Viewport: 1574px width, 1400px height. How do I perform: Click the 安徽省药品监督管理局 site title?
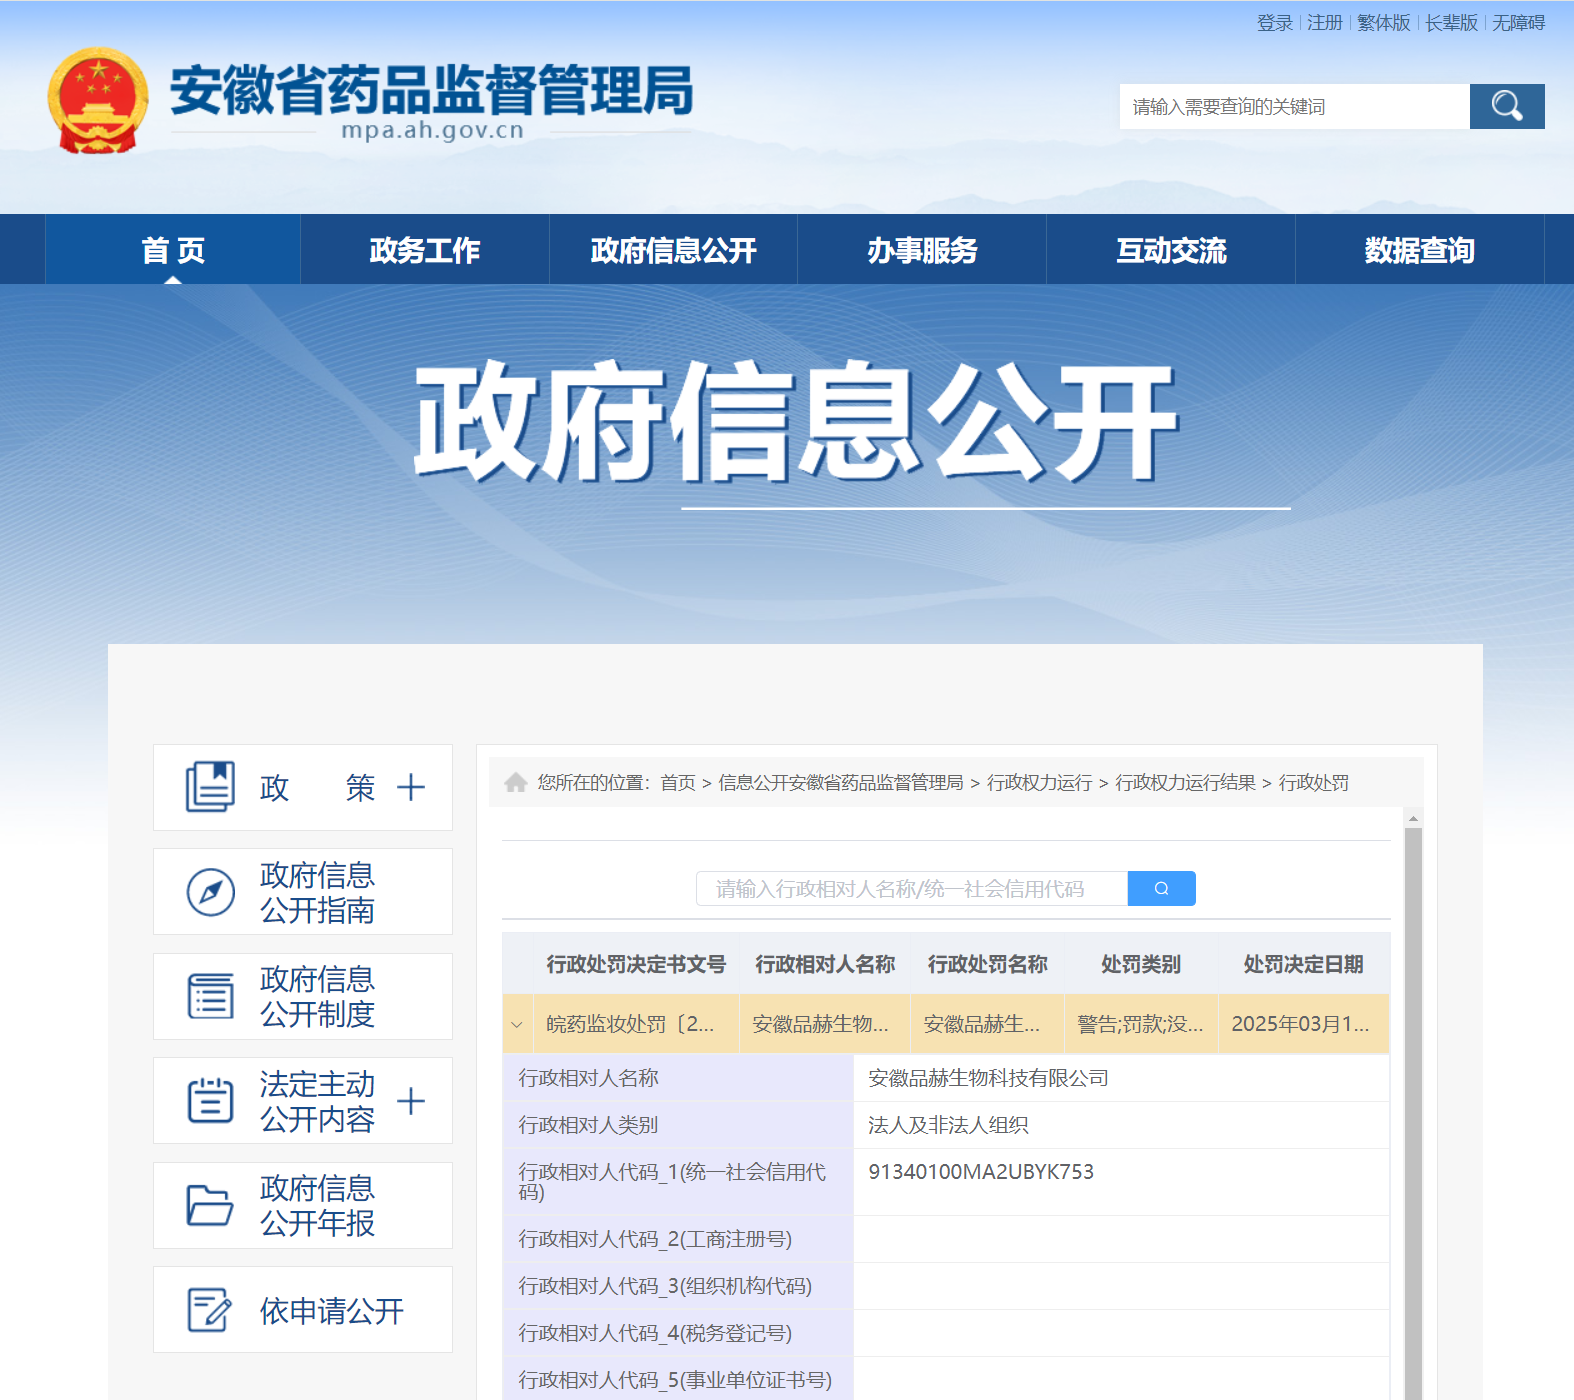(432, 90)
